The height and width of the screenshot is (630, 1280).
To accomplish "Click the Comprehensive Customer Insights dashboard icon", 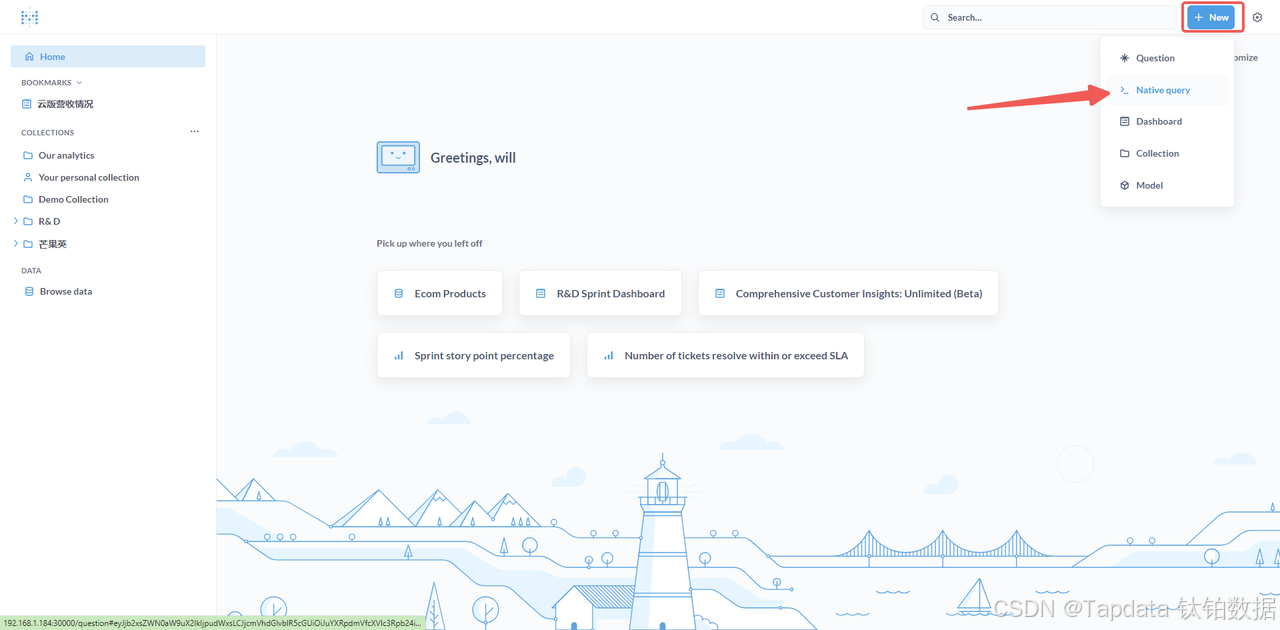I will click(719, 294).
